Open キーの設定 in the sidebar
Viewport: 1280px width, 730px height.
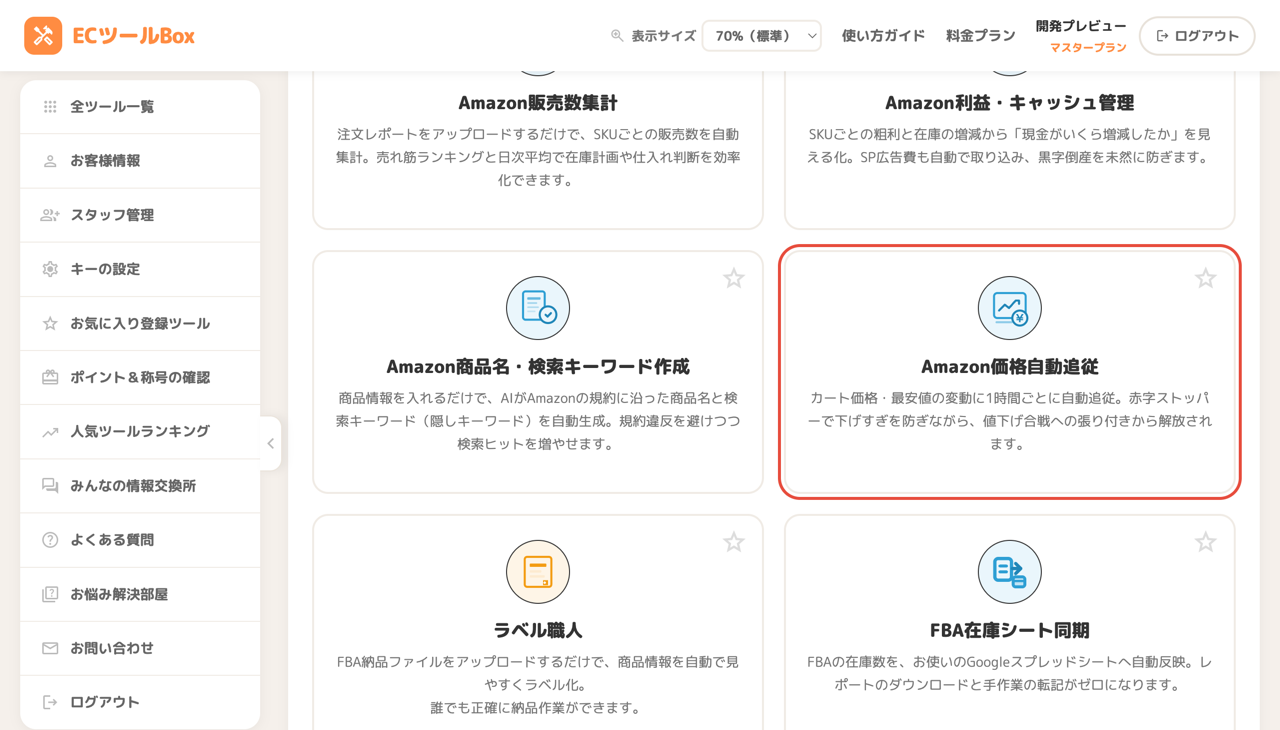tap(140, 269)
